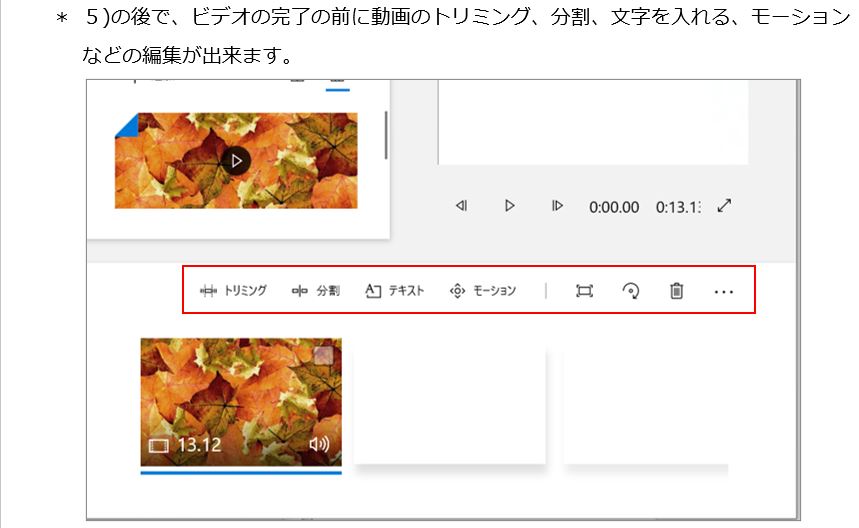Click the 0:00.00 current time display
Screen dimensions: 859x528
tap(614, 207)
